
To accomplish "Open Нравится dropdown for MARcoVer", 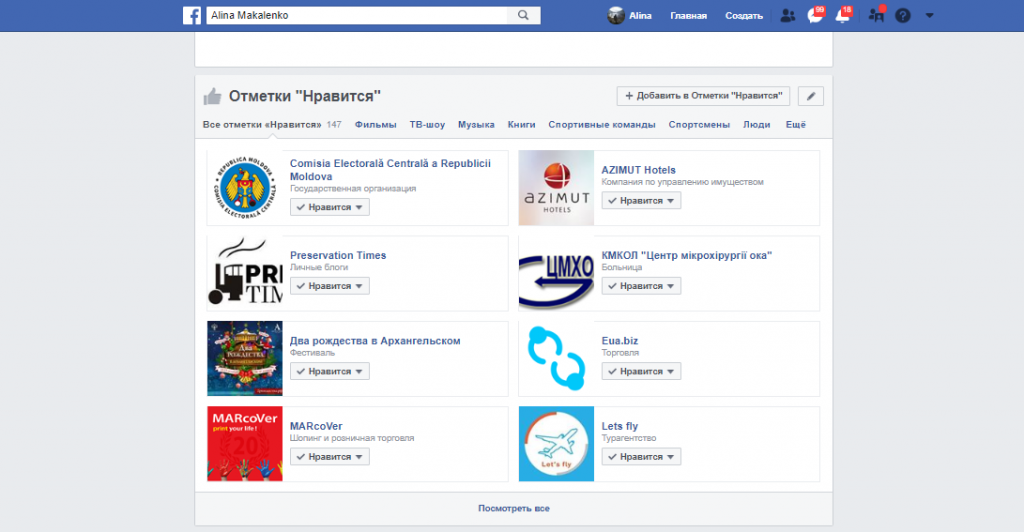I will tap(329, 457).
